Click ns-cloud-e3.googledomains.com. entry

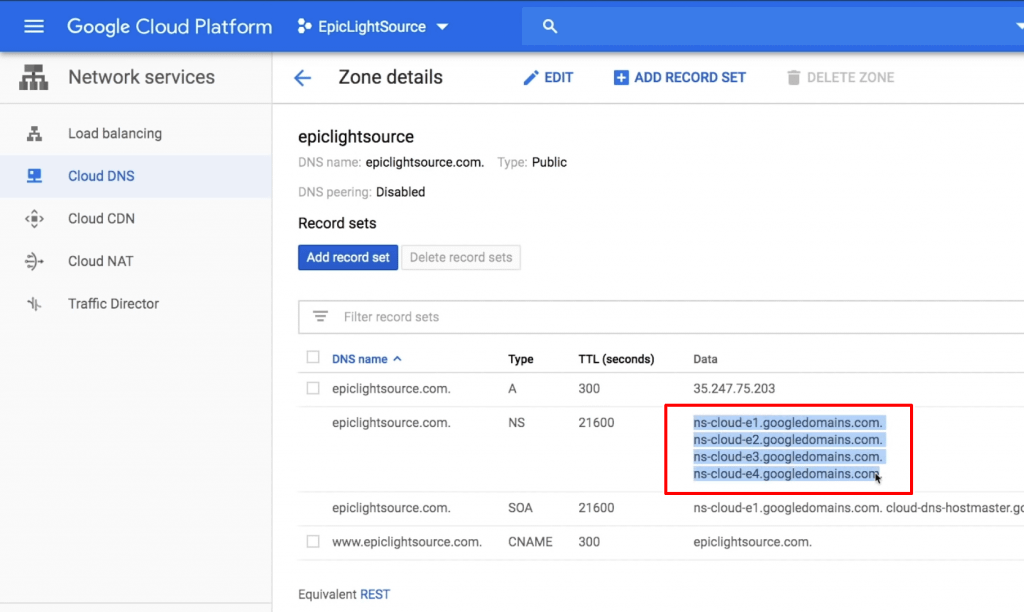point(788,457)
